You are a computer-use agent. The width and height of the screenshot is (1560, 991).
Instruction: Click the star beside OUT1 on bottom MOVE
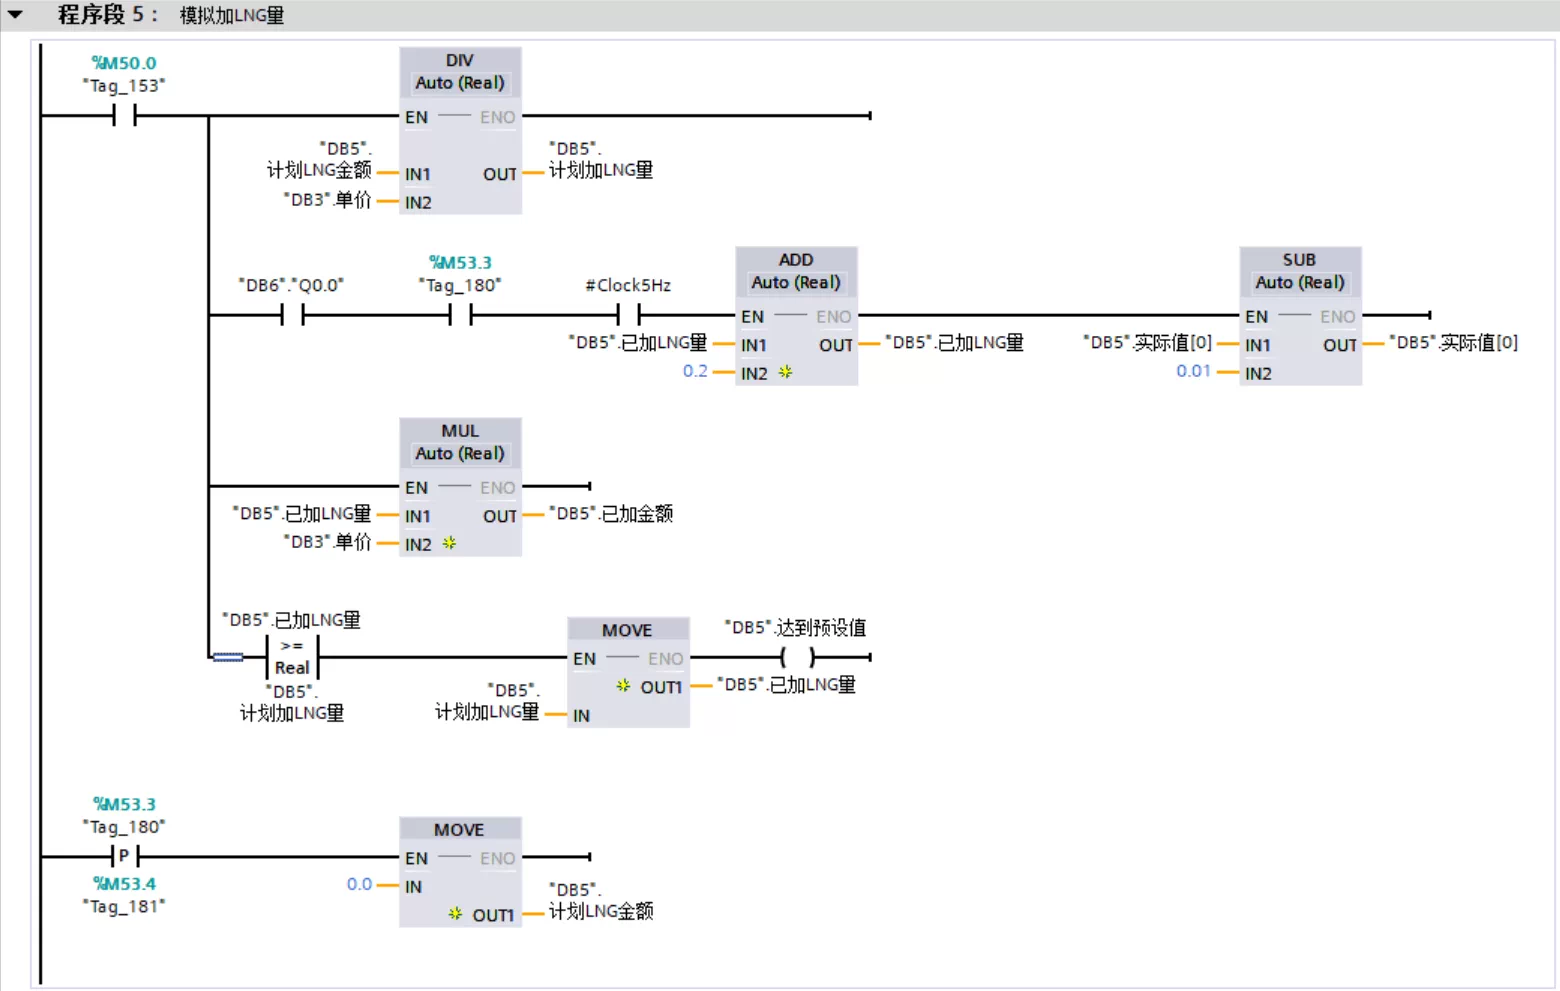[455, 914]
